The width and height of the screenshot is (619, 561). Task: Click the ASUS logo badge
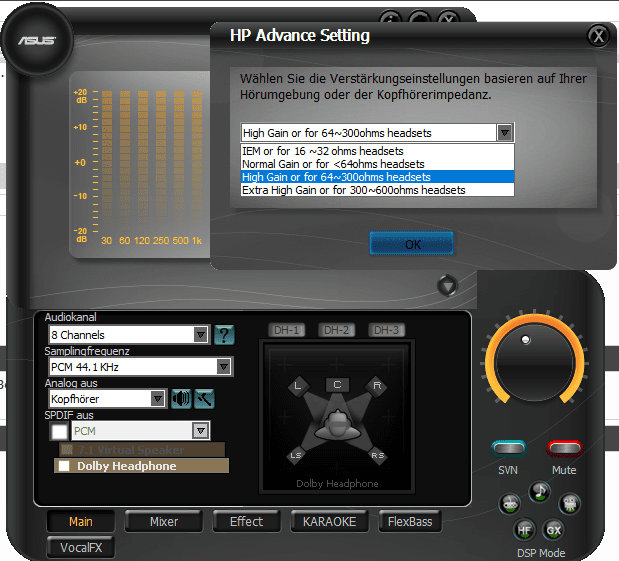pos(37,39)
